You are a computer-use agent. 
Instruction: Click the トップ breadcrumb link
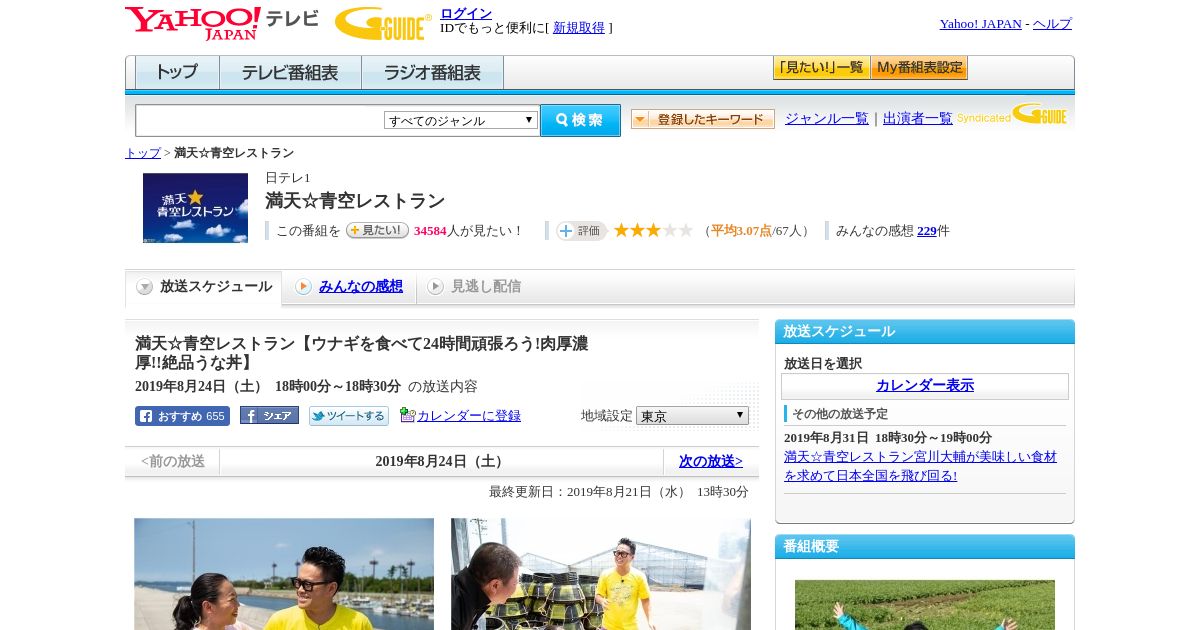tap(143, 153)
